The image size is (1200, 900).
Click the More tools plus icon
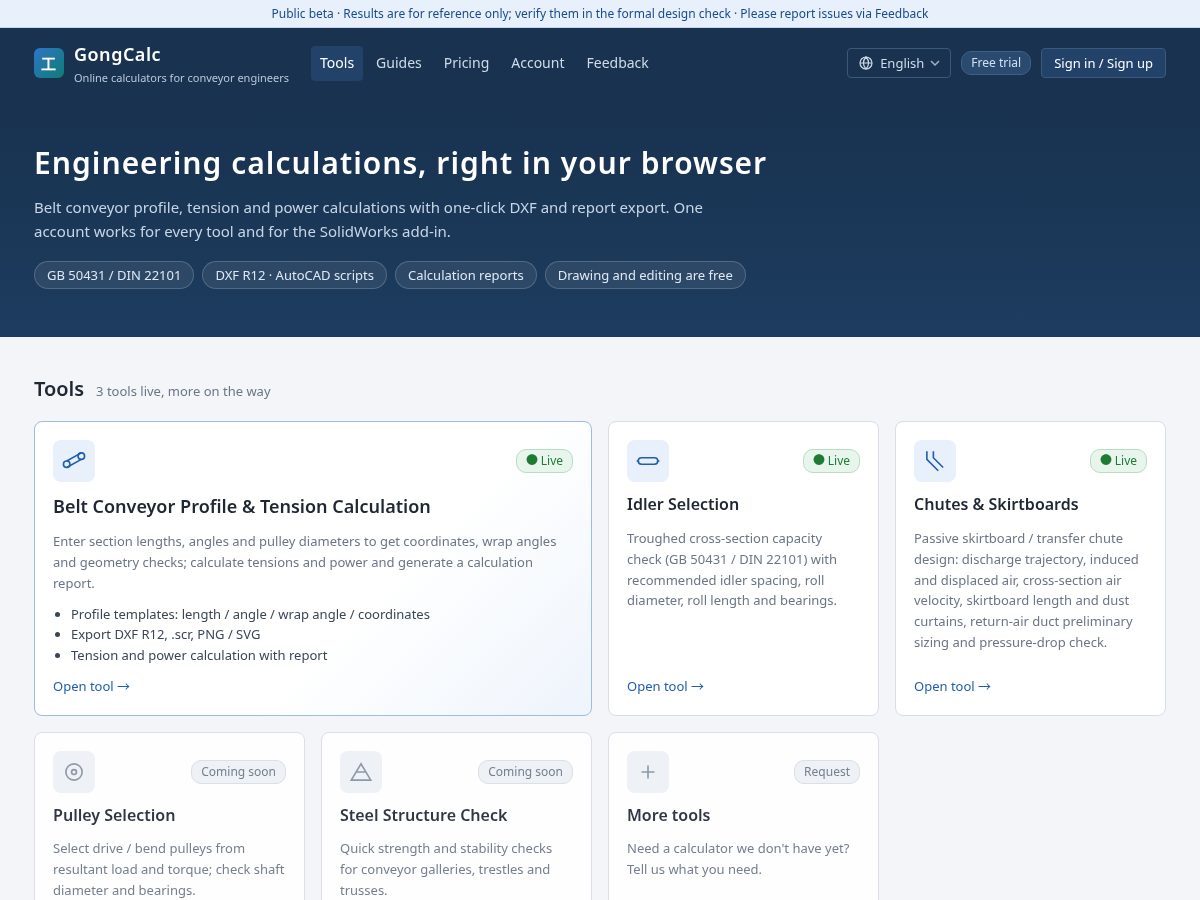tap(648, 772)
